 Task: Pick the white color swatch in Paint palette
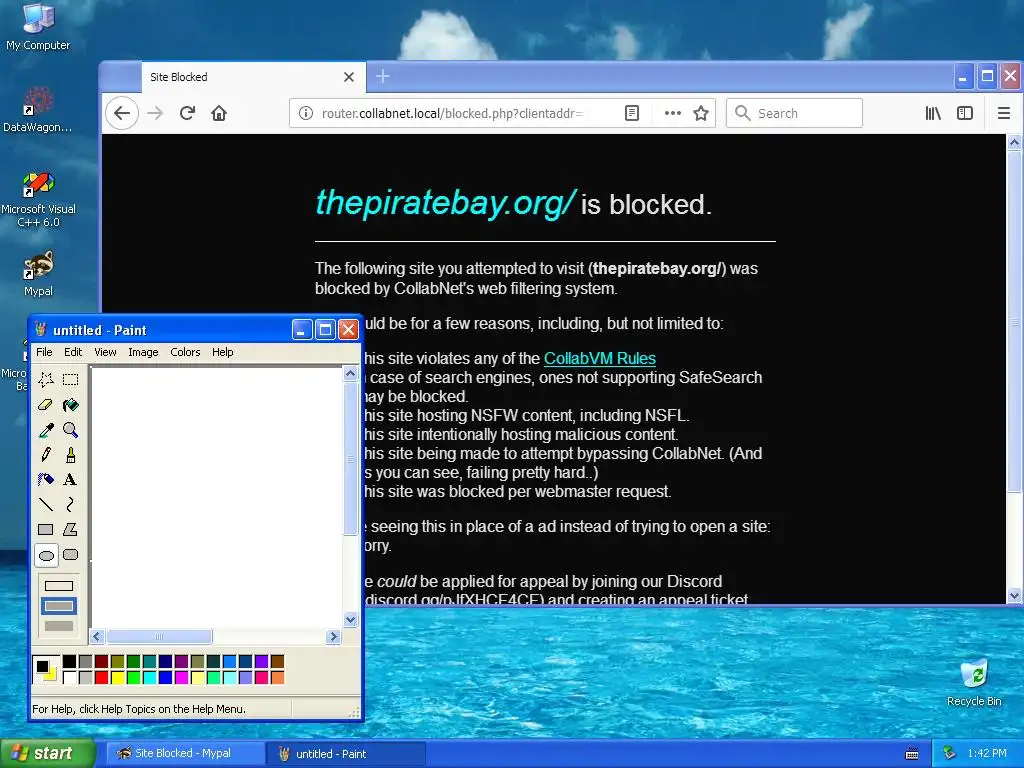click(69, 678)
